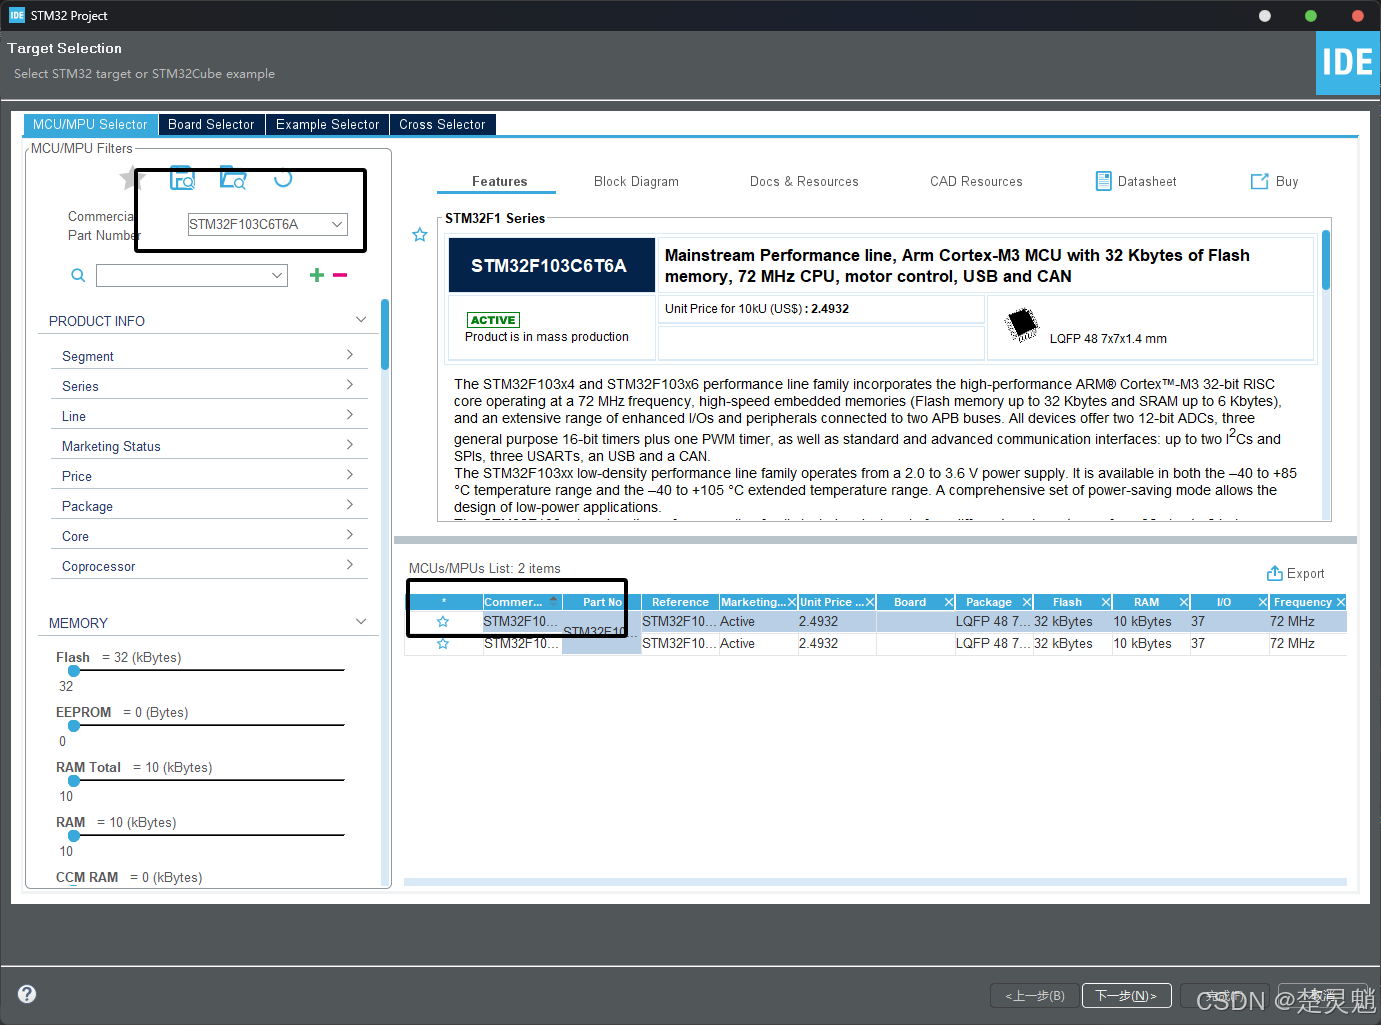Viewport: 1381px width, 1025px height.
Task: Expand the Segment filter
Action: click(x=349, y=355)
